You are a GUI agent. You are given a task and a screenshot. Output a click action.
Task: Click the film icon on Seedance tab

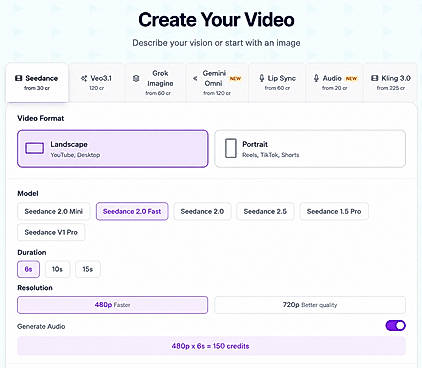(x=18, y=78)
